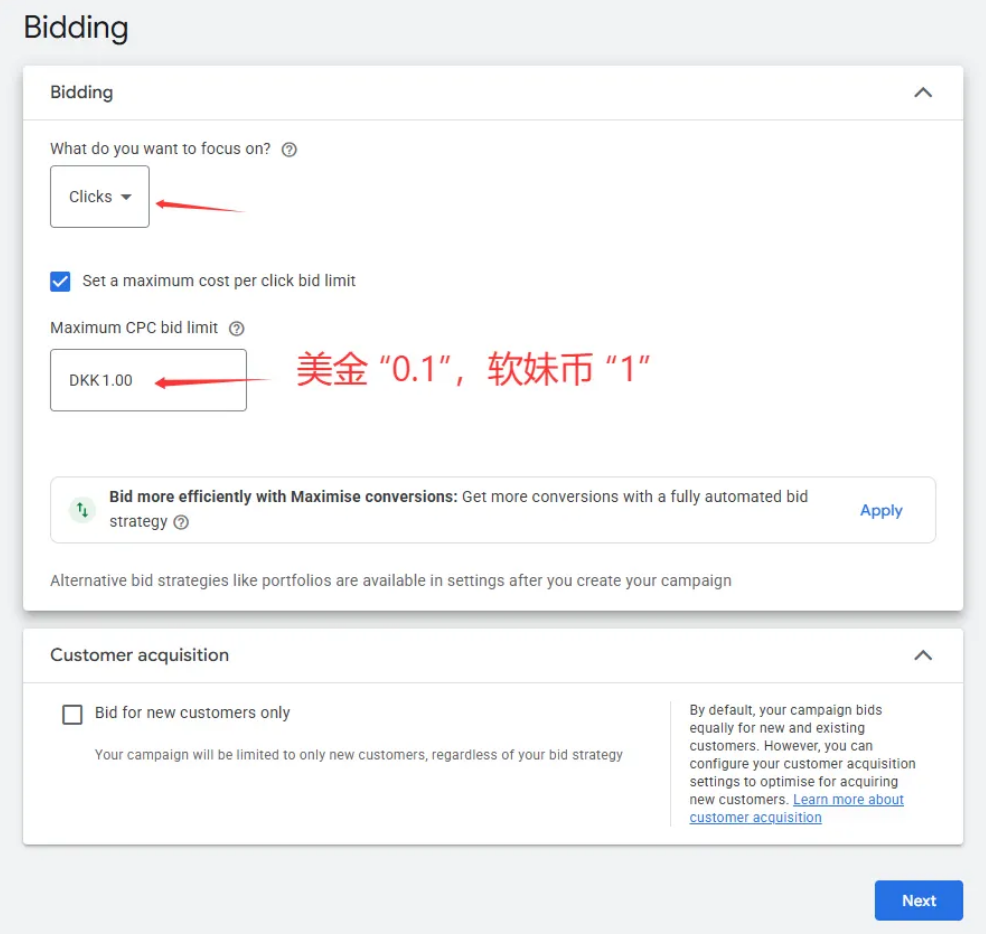
Task: Apply the Maximise conversions bid strategy
Action: click(880, 510)
